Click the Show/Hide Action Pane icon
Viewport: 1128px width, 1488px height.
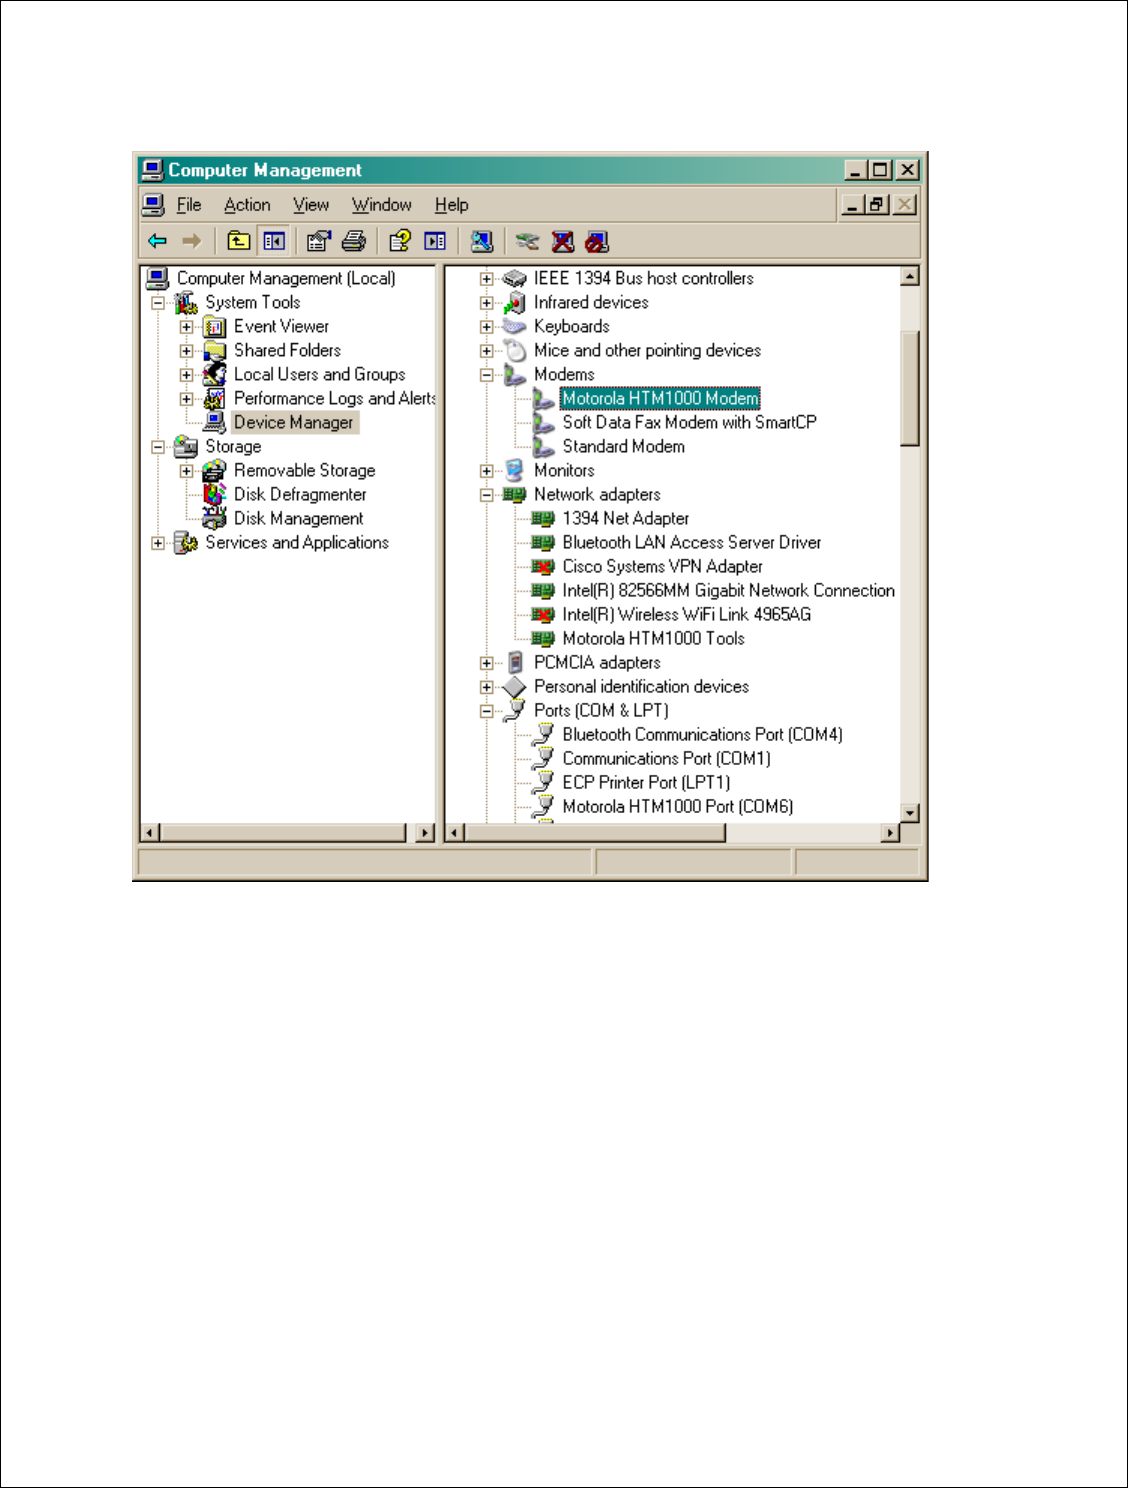point(435,241)
